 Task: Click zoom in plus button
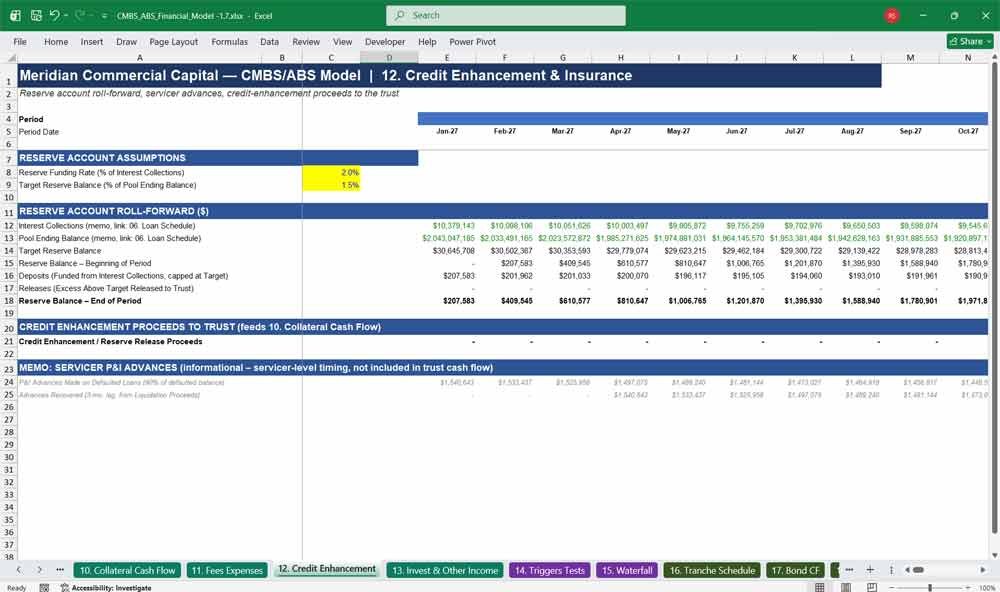pyautogui.click(x=967, y=587)
